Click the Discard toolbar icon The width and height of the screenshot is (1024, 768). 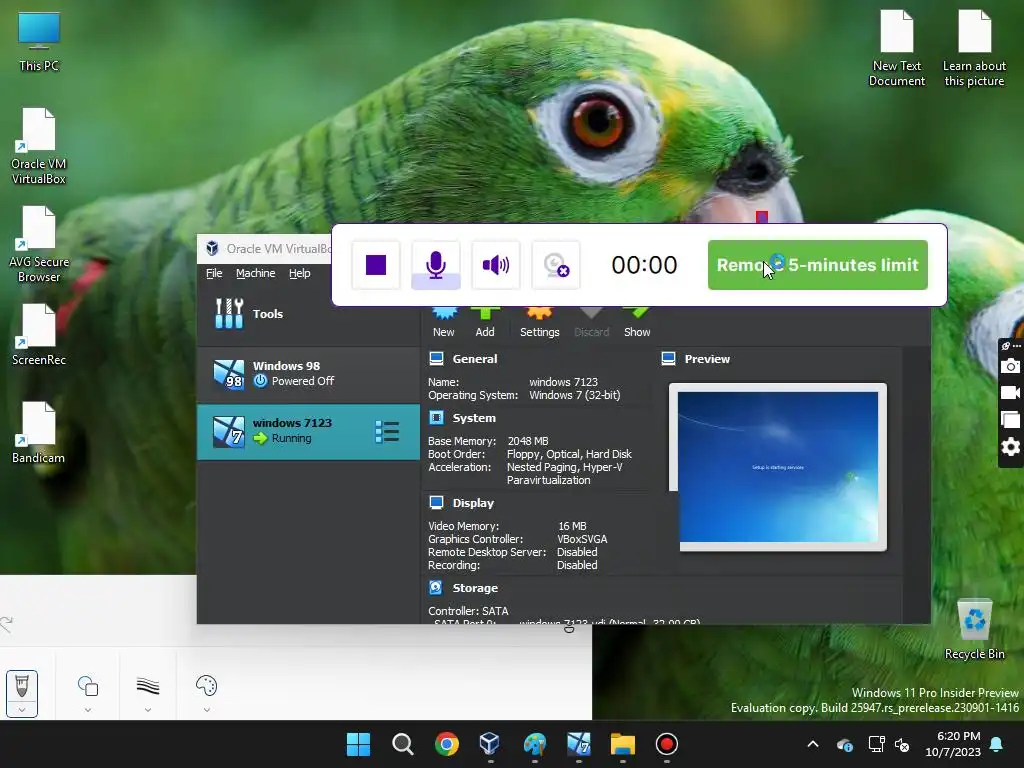pyautogui.click(x=592, y=322)
